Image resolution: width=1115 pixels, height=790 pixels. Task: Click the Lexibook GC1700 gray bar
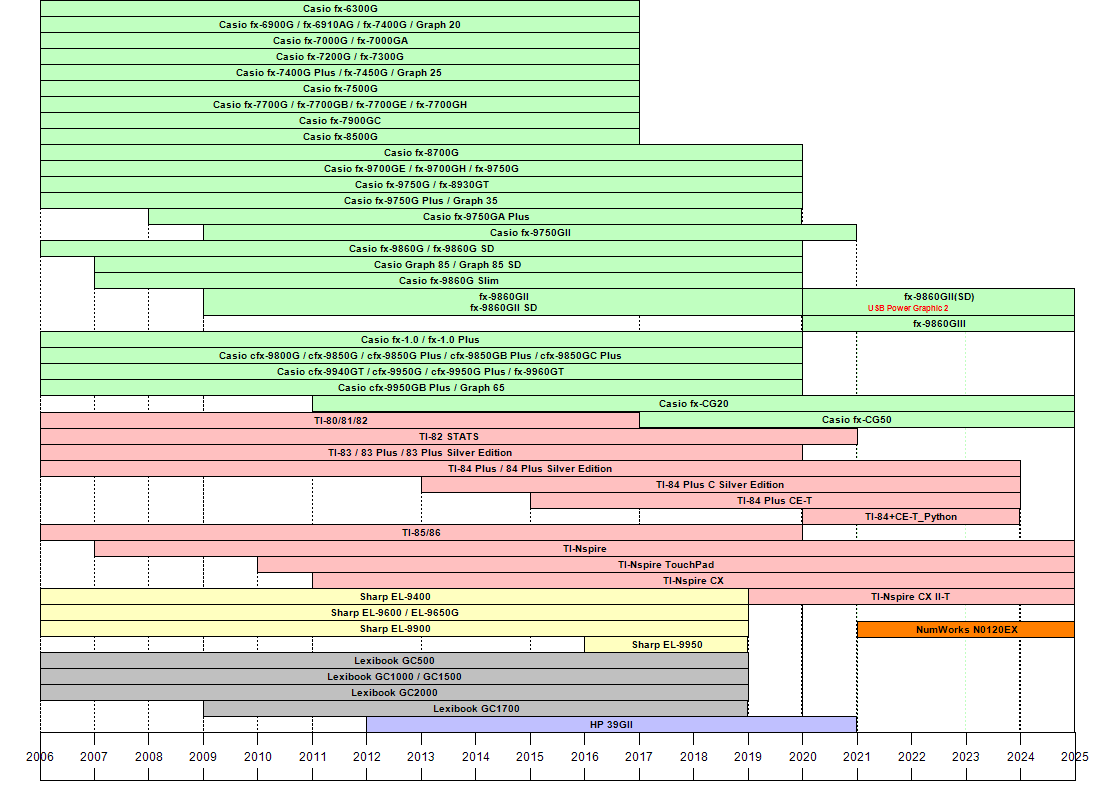[x=476, y=708]
